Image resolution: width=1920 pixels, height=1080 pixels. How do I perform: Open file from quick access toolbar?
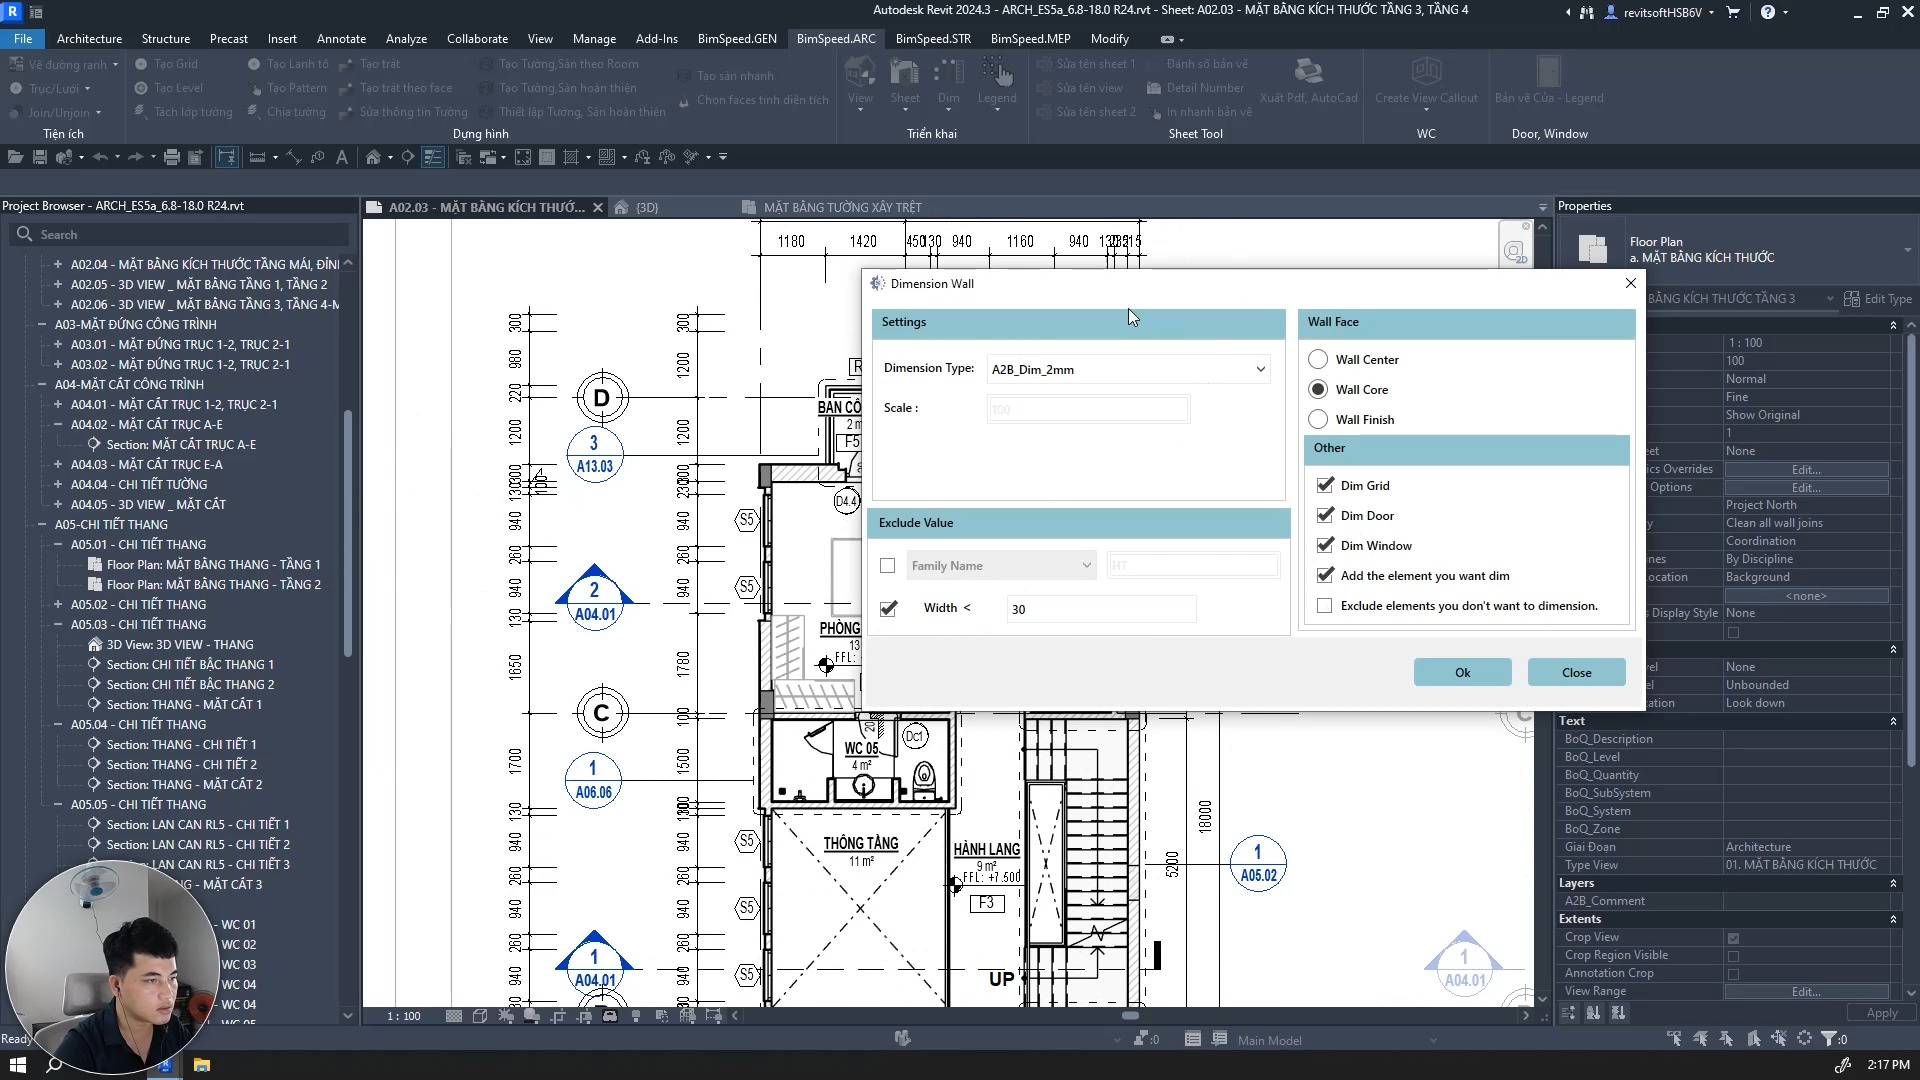[15, 157]
